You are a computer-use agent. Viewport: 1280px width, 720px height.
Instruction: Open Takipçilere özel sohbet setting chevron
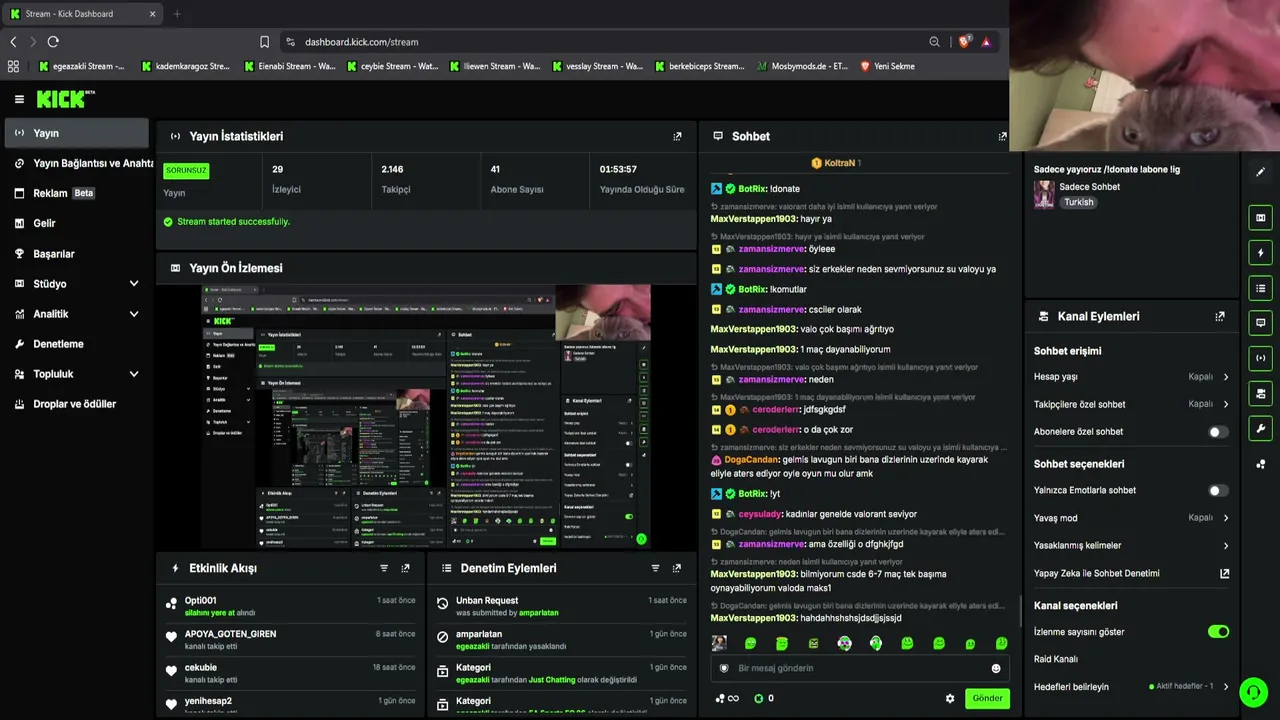[1226, 404]
